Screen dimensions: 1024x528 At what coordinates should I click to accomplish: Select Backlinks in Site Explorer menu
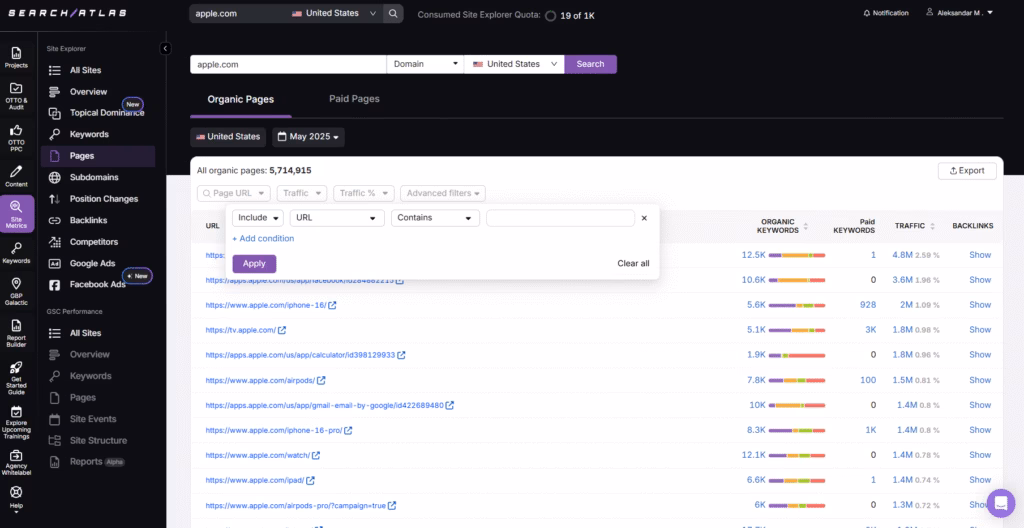click(x=88, y=220)
